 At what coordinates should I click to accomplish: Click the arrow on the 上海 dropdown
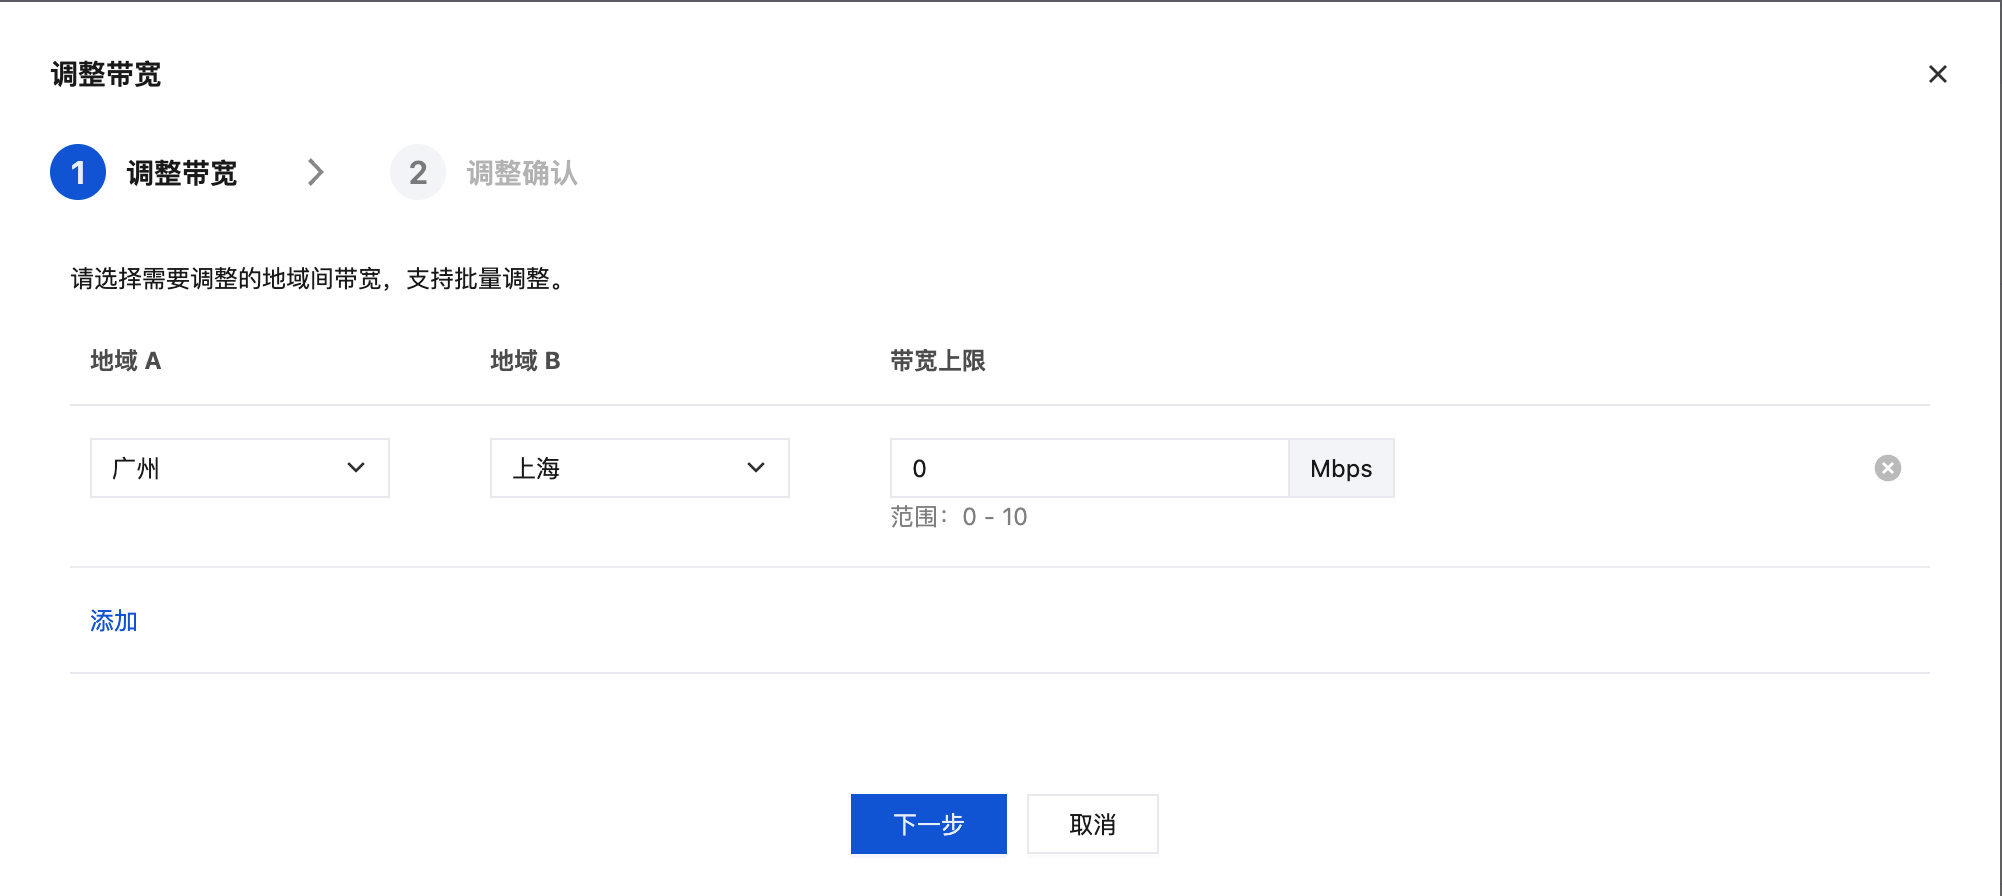click(756, 468)
